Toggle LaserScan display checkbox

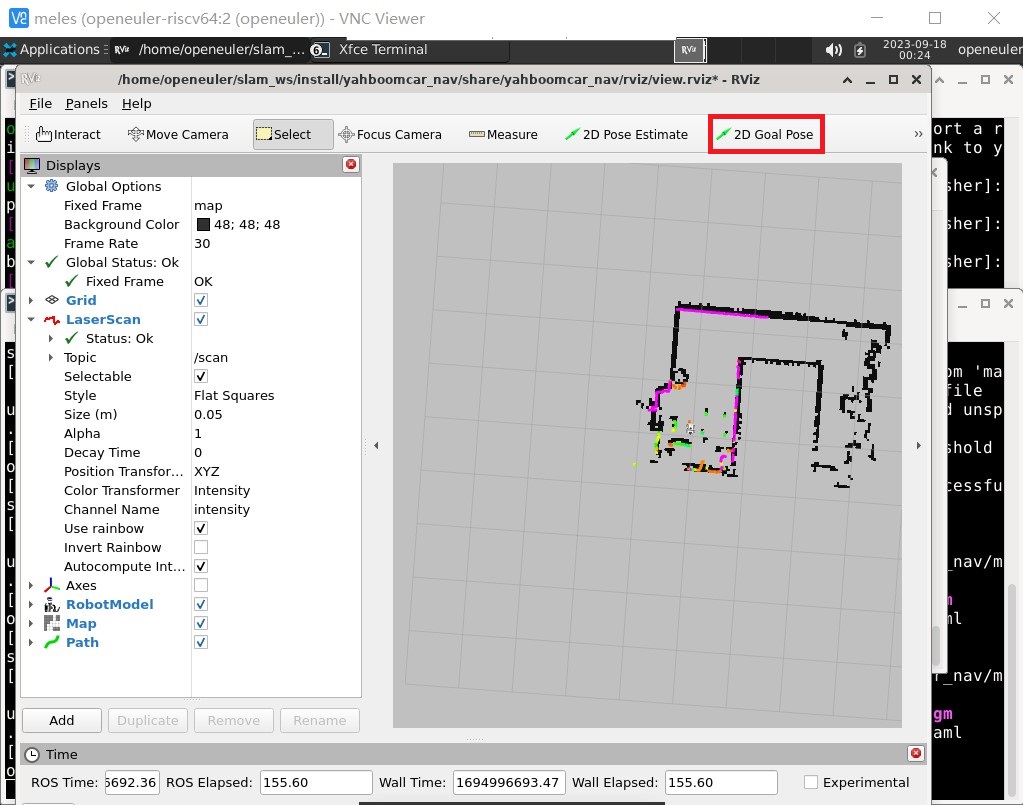pyautogui.click(x=201, y=319)
